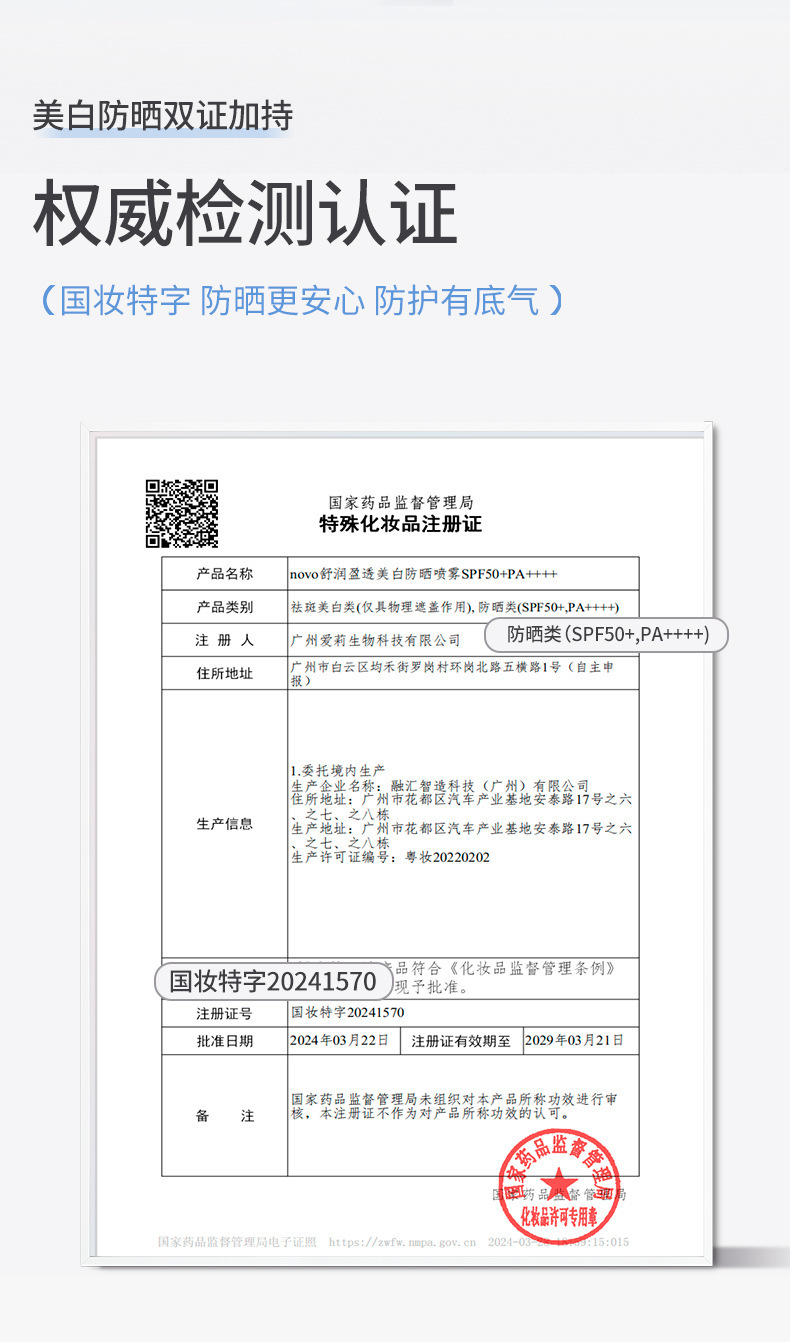Viewport: 790px width, 1342px height.
Task: Select the rounded callout bubble reading 防晒类(SPF50+,PA++++)
Action: pyautogui.click(x=607, y=634)
